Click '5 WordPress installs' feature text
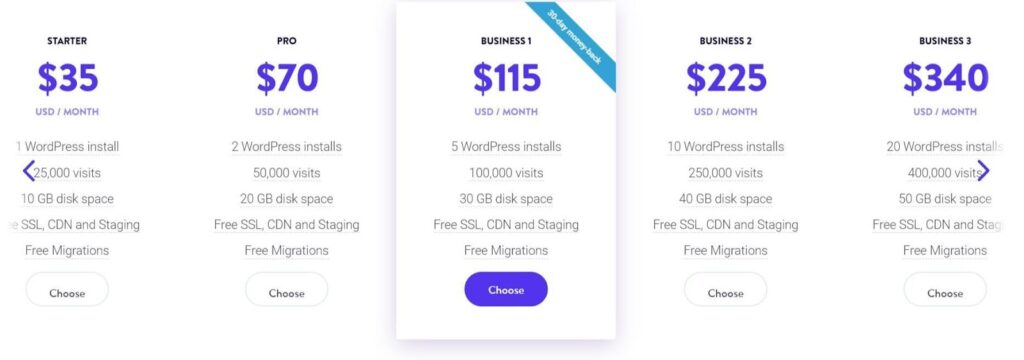1024x360 pixels. coord(506,147)
